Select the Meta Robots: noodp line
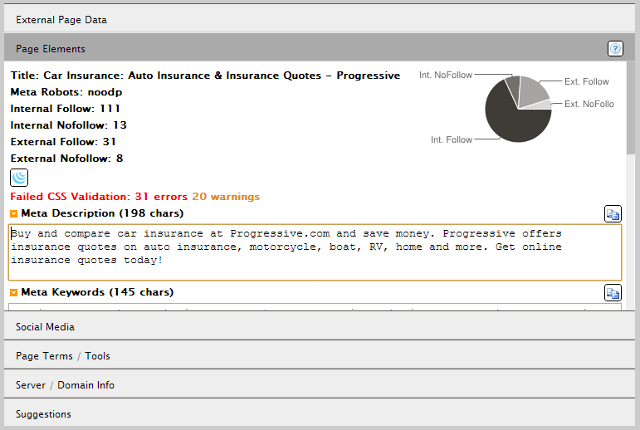640x430 pixels. tap(66, 92)
